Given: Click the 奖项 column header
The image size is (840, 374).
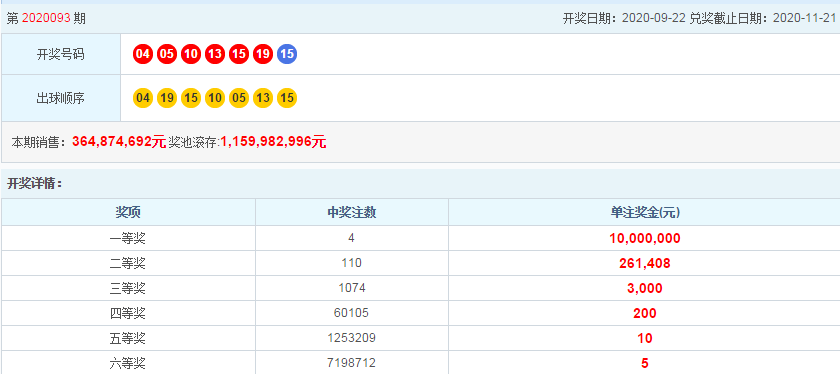Looking at the screenshot, I should click(x=129, y=213).
